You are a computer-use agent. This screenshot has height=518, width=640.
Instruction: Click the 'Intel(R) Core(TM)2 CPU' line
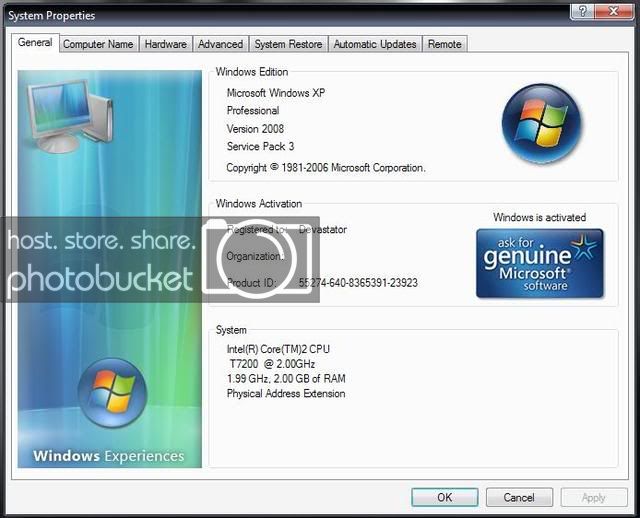tap(278, 349)
